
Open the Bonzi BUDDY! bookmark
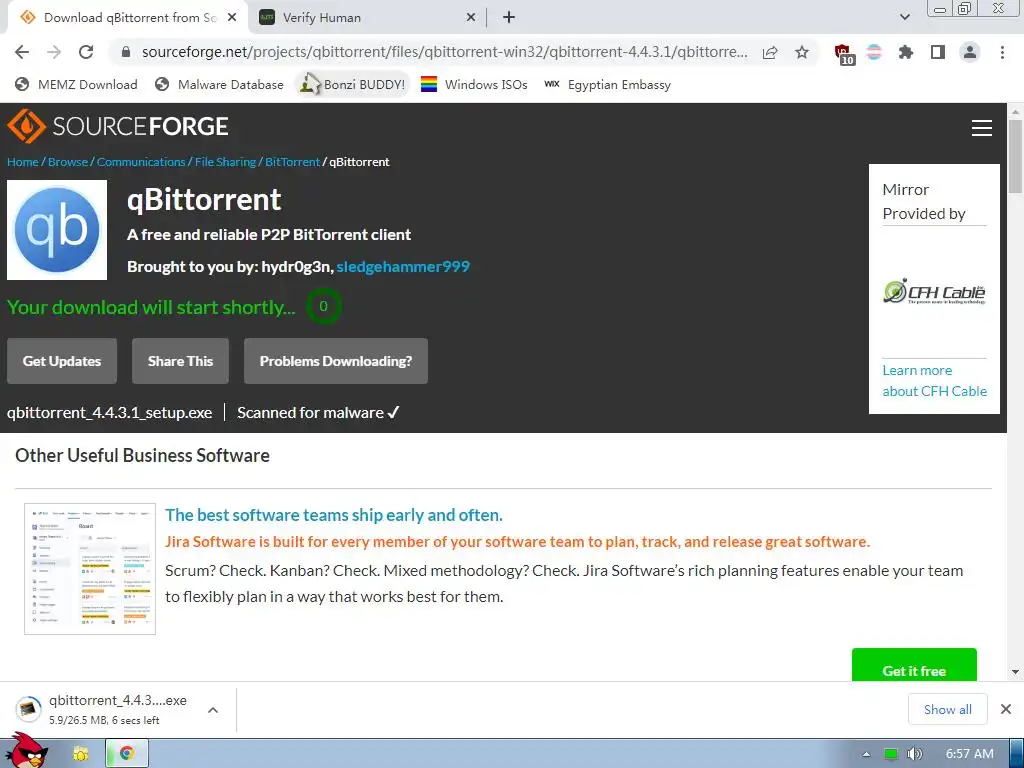(353, 84)
